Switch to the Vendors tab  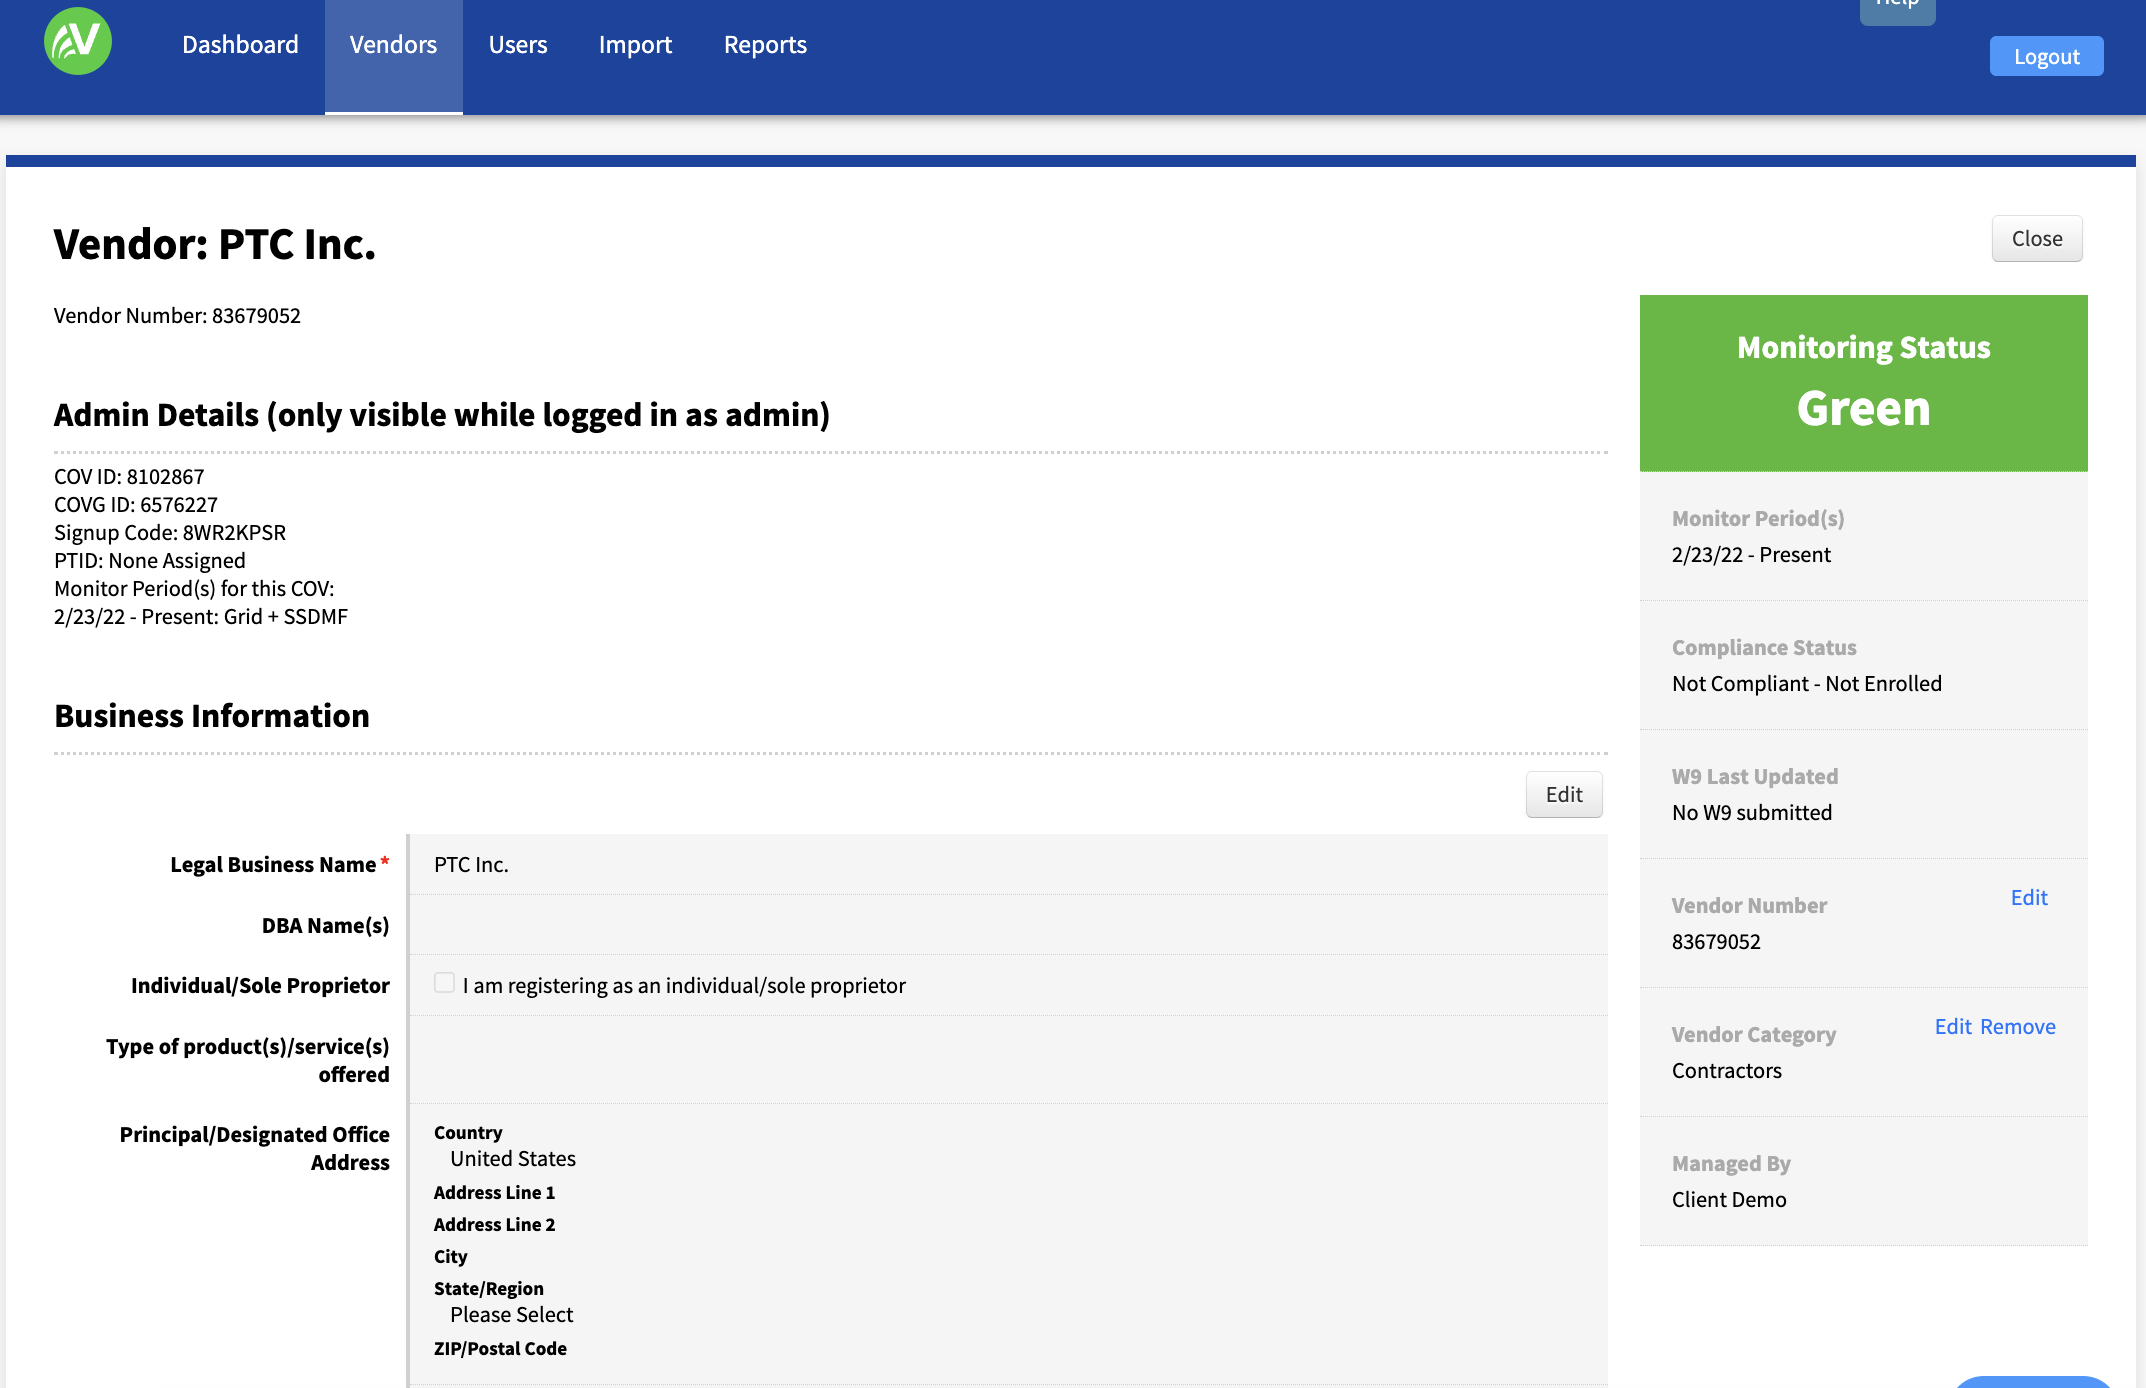point(393,45)
